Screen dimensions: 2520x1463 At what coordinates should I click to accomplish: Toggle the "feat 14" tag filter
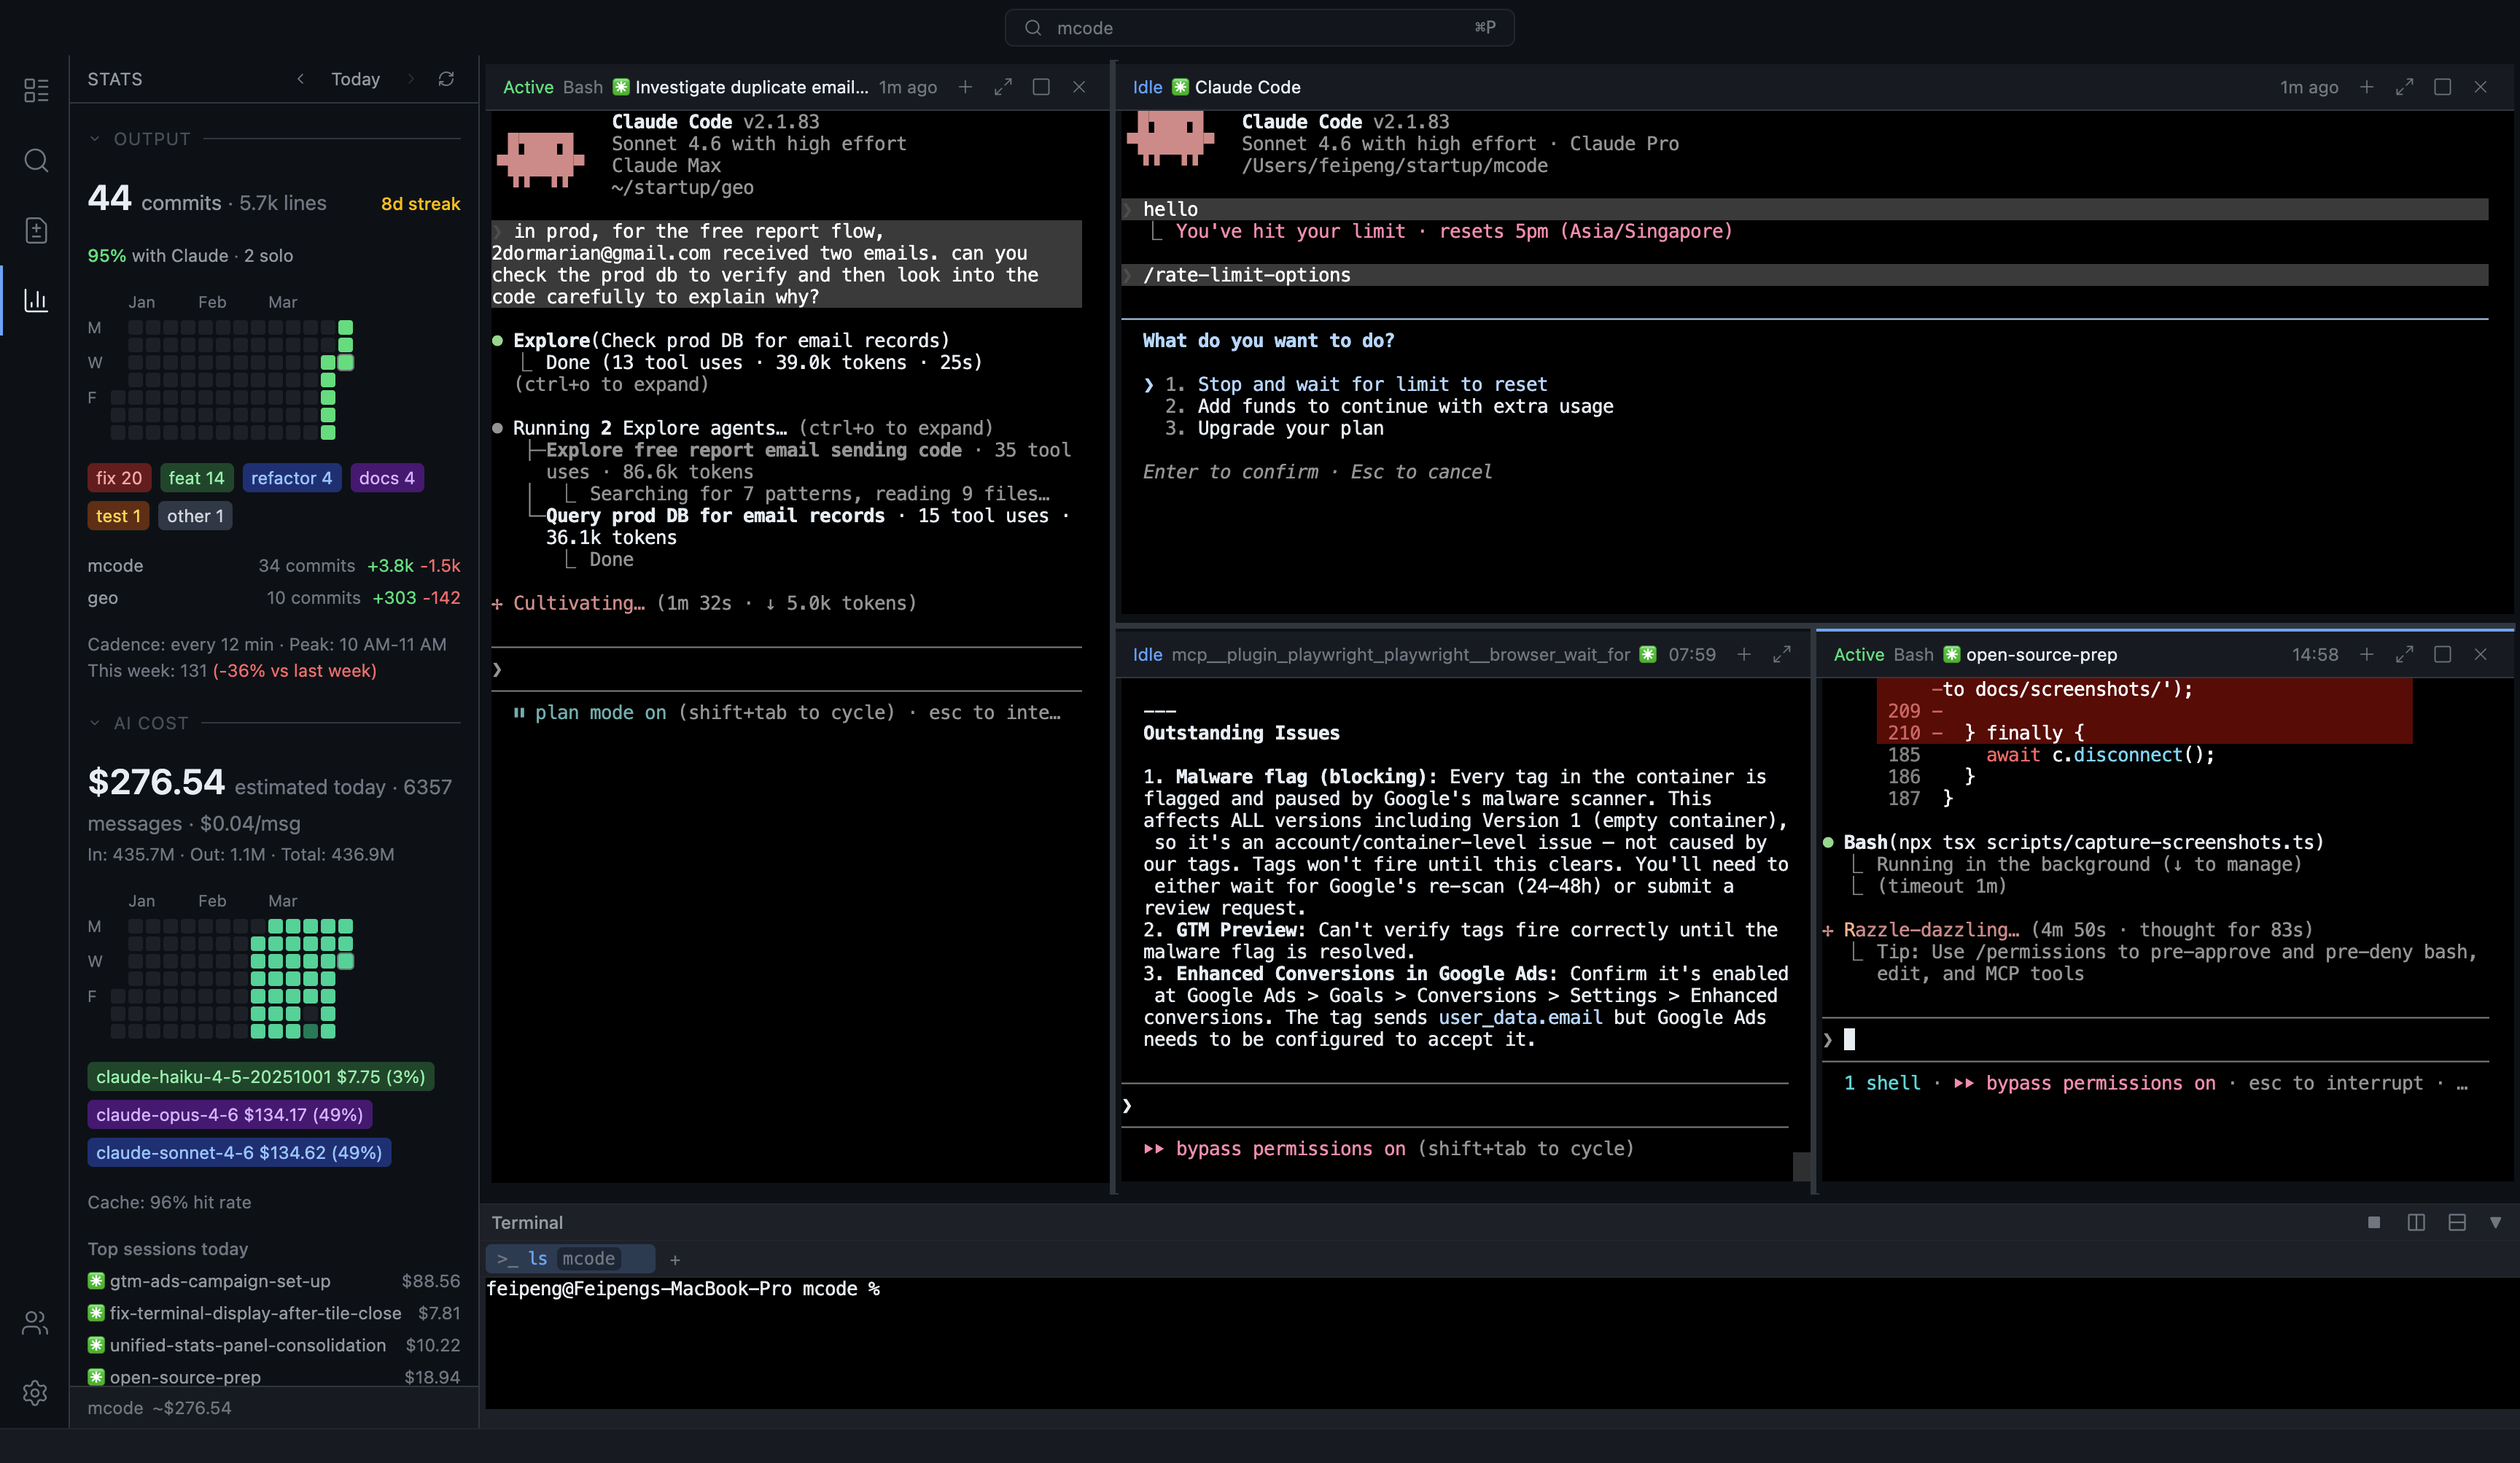click(196, 478)
